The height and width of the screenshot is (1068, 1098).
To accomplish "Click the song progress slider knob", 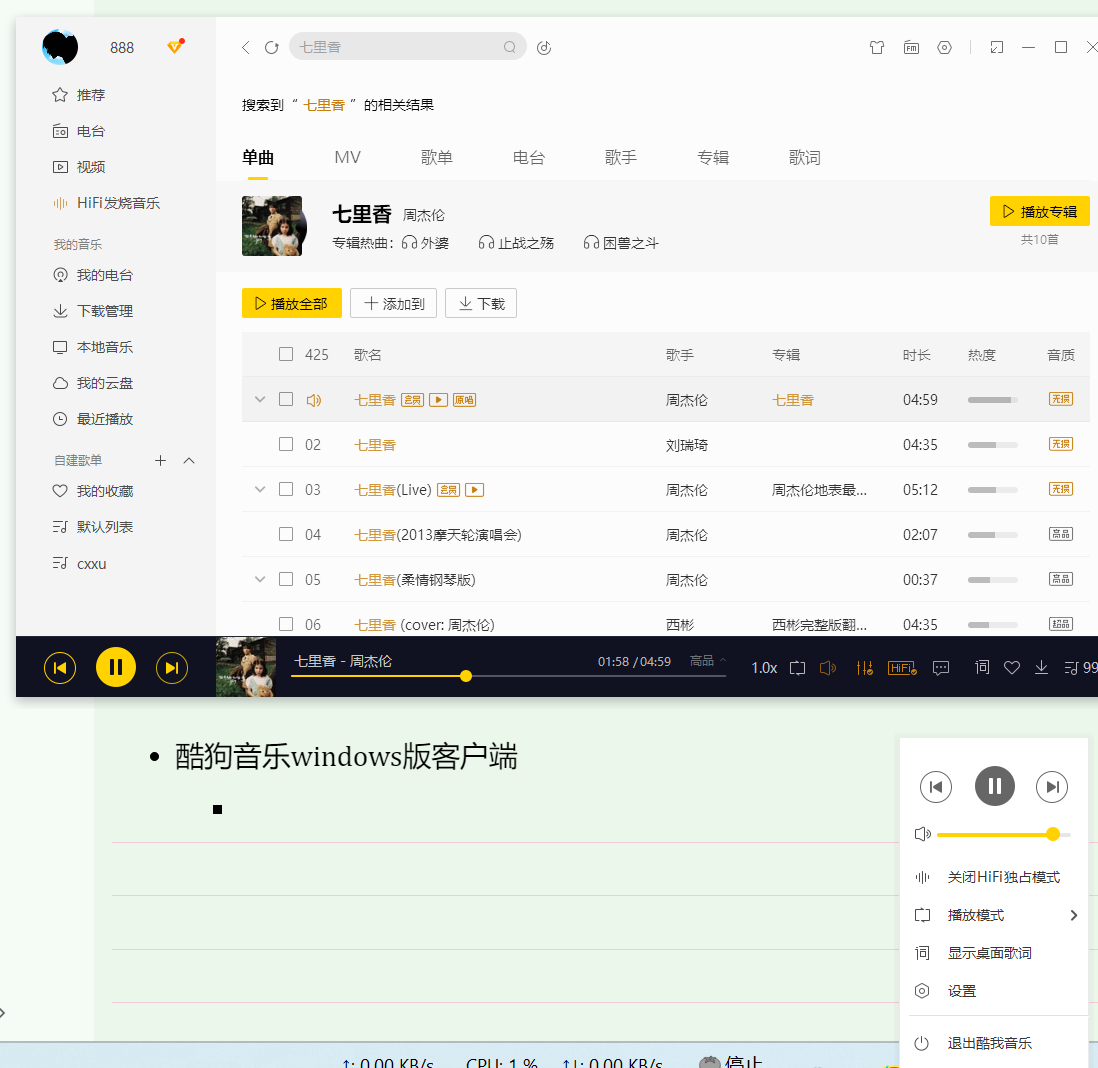I will click(466, 676).
